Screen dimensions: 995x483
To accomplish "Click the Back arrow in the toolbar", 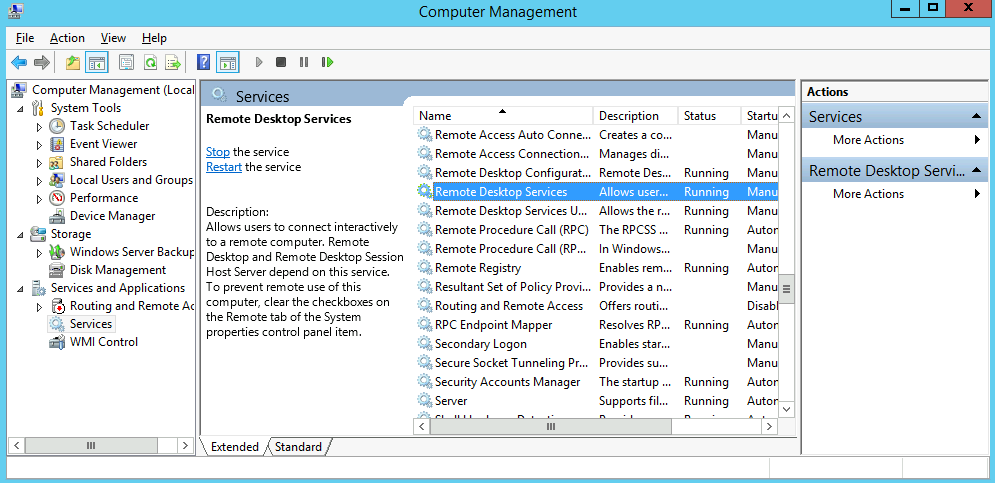I will (x=19, y=63).
